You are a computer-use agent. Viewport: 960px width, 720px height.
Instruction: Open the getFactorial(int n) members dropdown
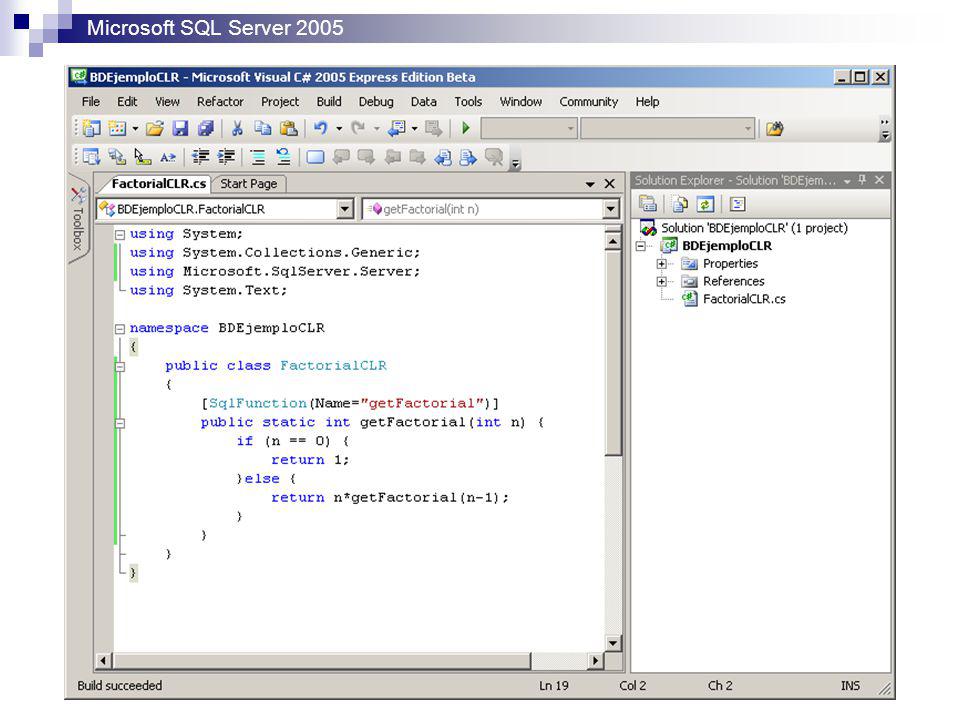point(610,209)
